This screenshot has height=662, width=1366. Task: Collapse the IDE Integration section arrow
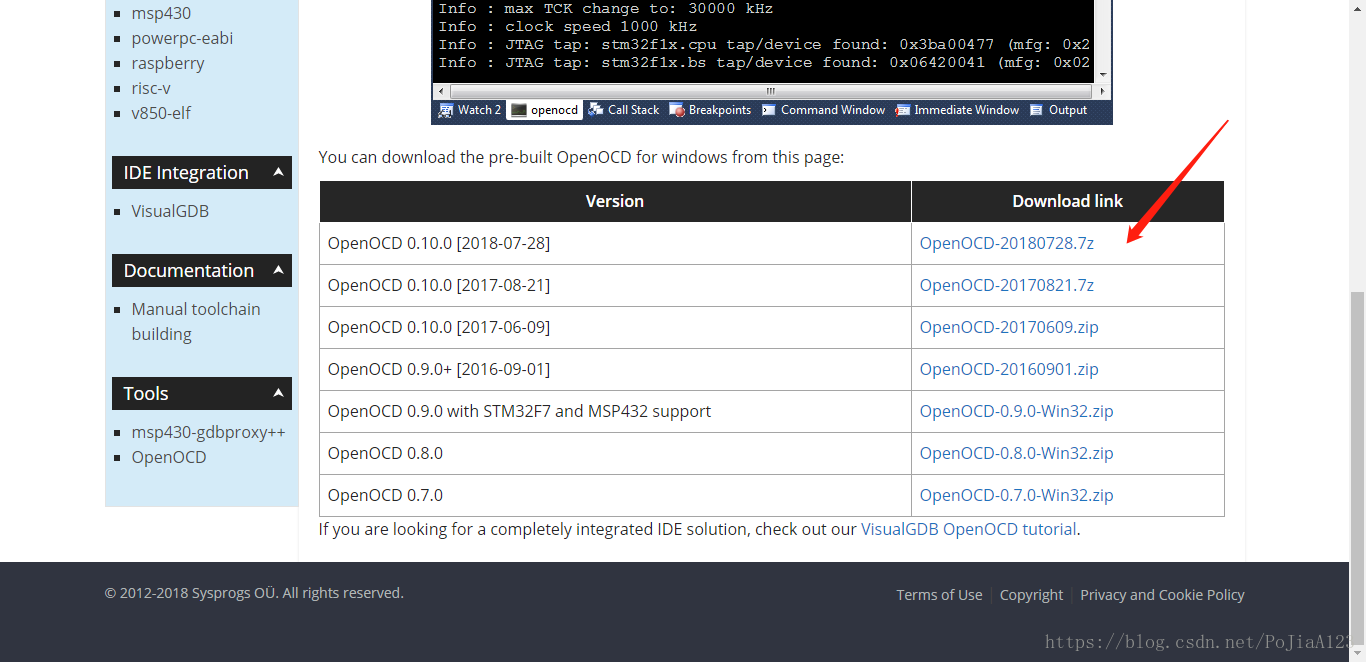click(279, 172)
